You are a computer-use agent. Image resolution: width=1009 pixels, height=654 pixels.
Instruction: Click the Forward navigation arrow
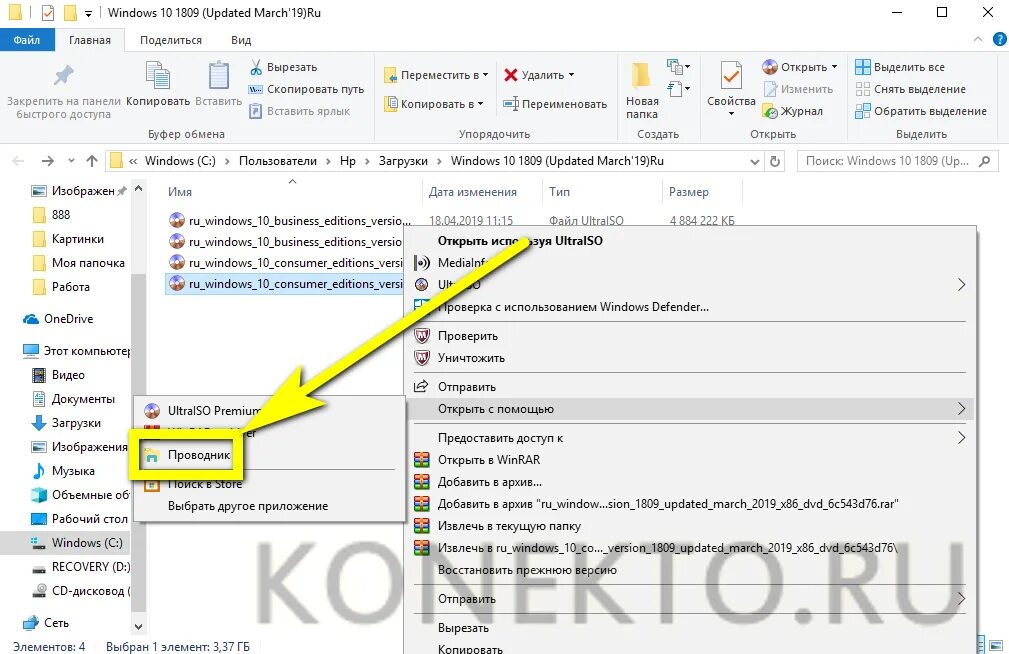coord(48,161)
